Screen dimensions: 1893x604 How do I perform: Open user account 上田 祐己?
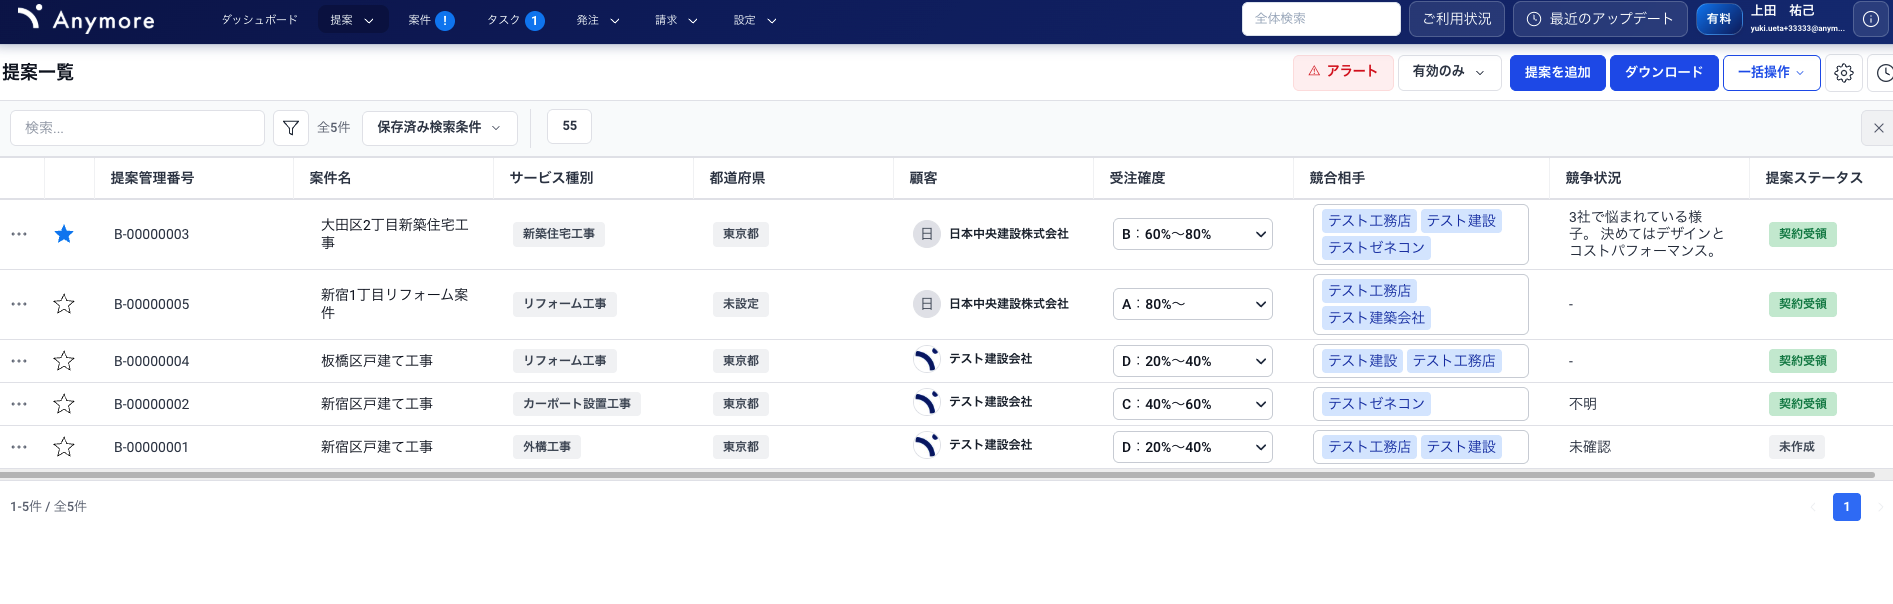click(1797, 18)
